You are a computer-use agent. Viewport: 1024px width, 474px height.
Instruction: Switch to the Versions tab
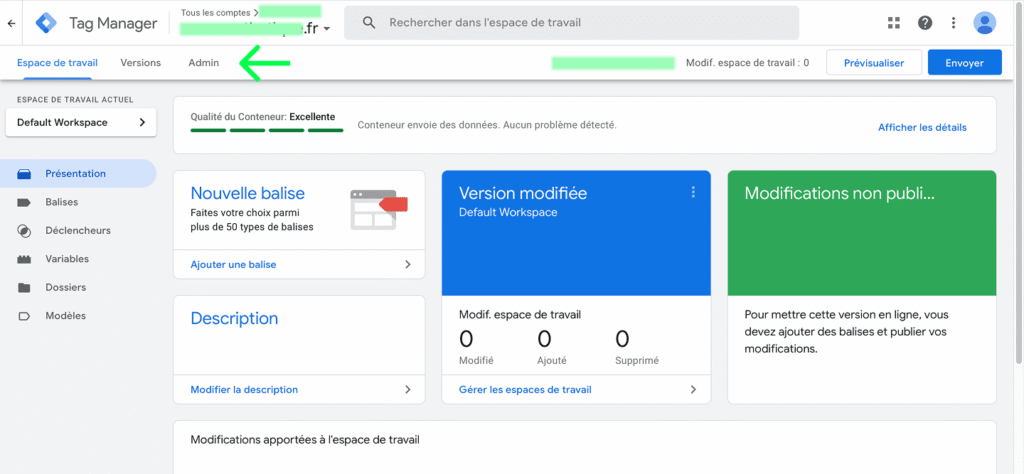[140, 63]
